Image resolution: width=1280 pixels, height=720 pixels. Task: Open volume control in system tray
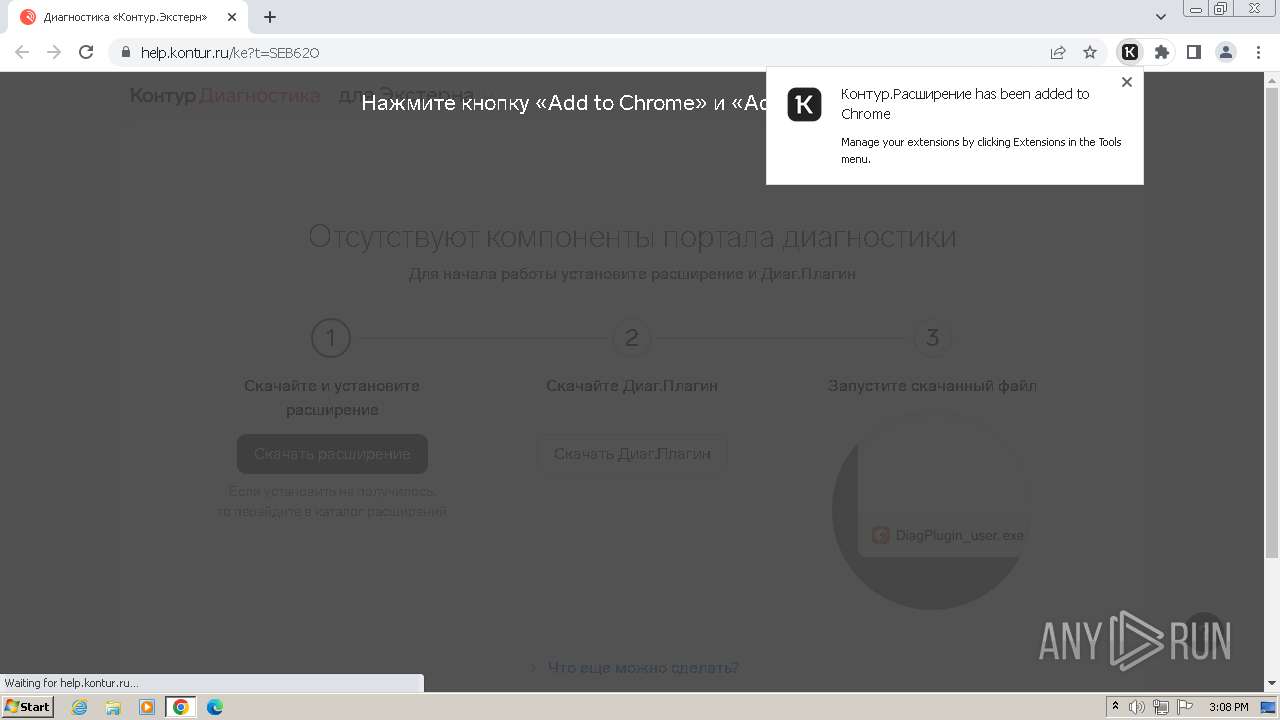tap(1137, 707)
